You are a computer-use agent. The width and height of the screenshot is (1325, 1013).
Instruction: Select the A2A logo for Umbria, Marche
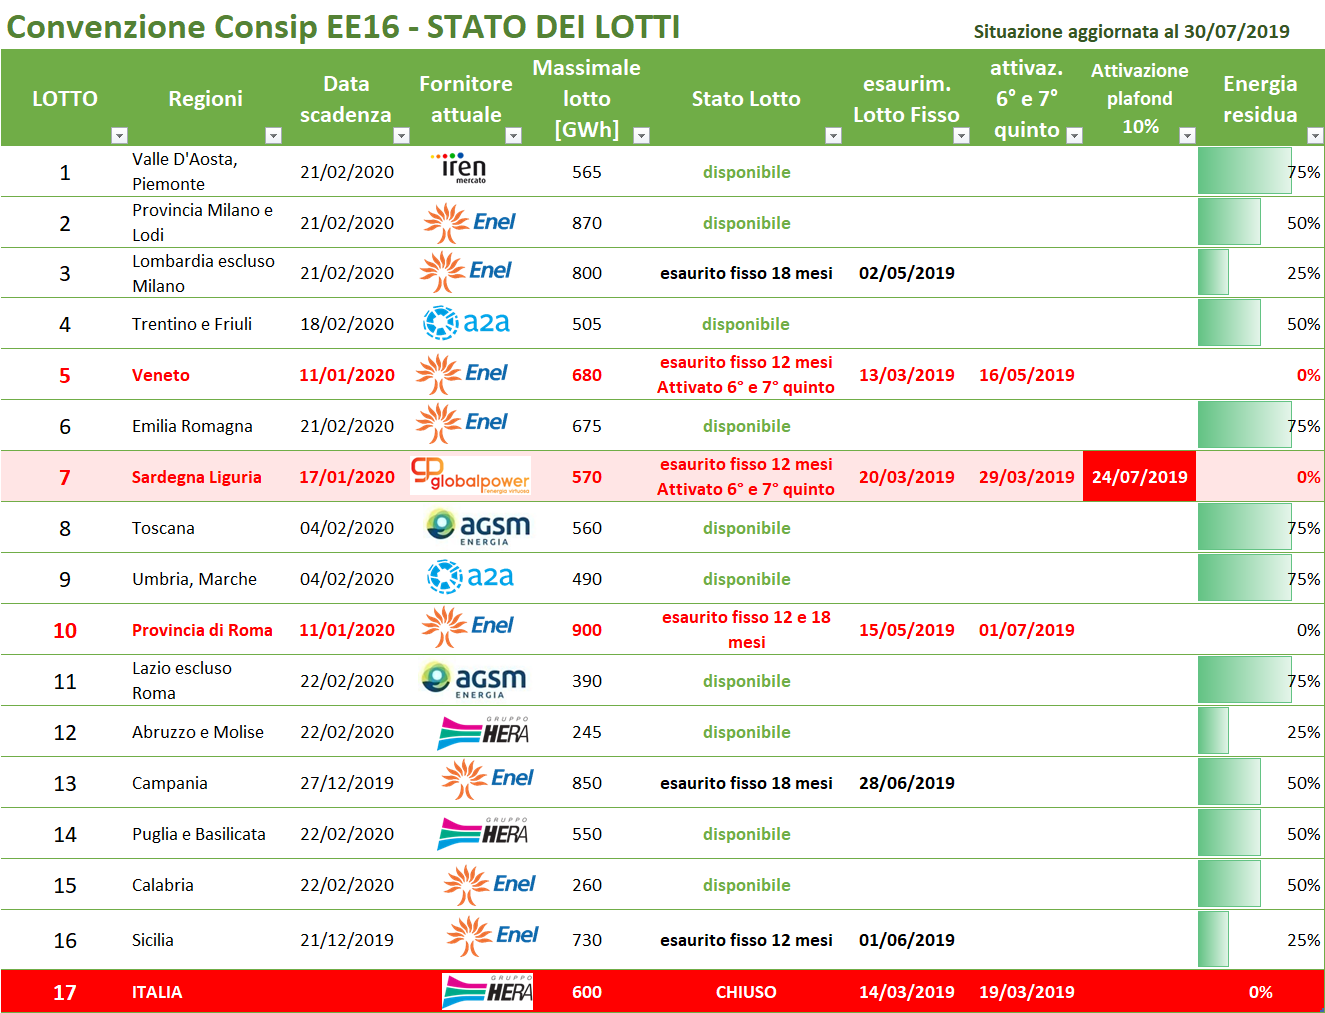[x=468, y=578]
